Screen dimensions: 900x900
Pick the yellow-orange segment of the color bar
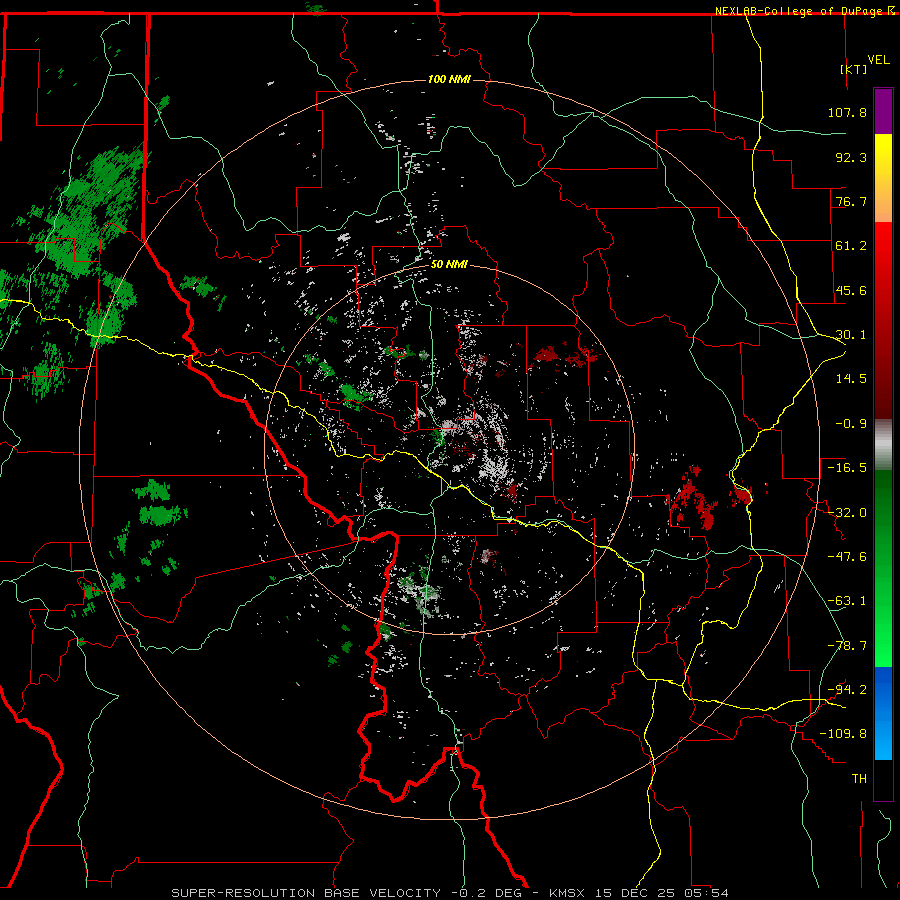click(x=883, y=178)
